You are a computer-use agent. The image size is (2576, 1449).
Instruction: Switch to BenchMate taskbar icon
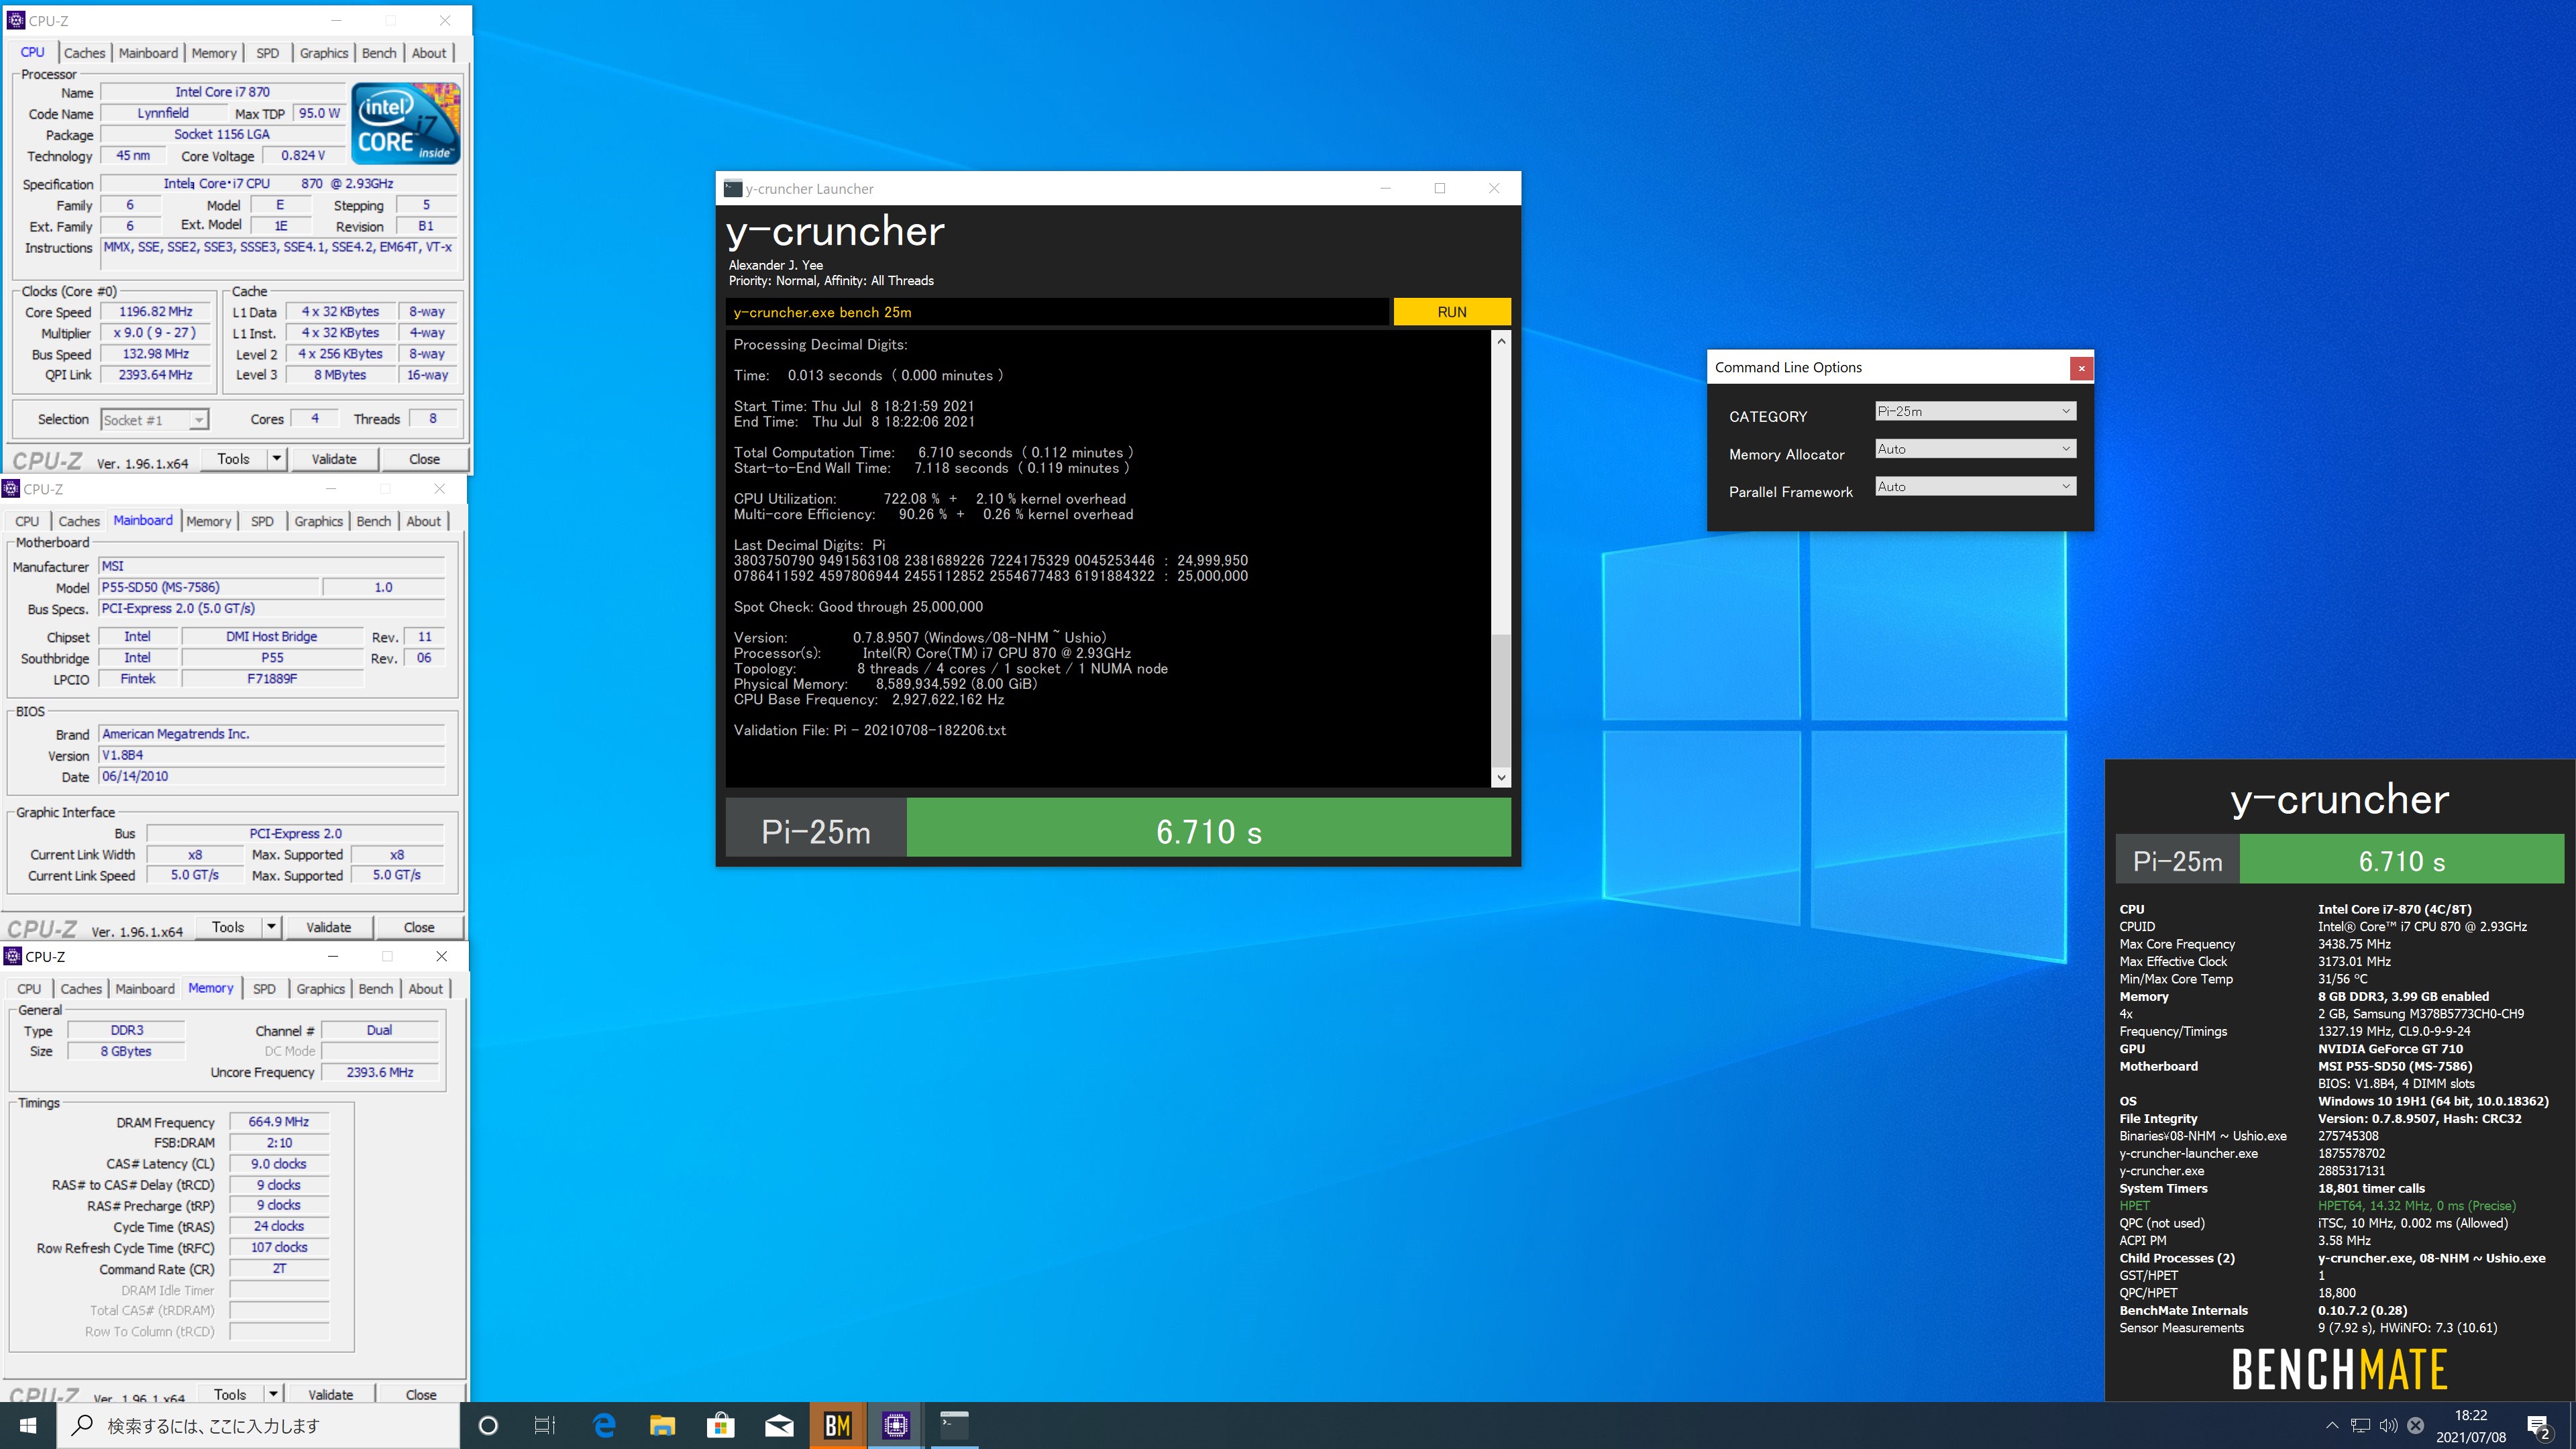click(x=837, y=1425)
